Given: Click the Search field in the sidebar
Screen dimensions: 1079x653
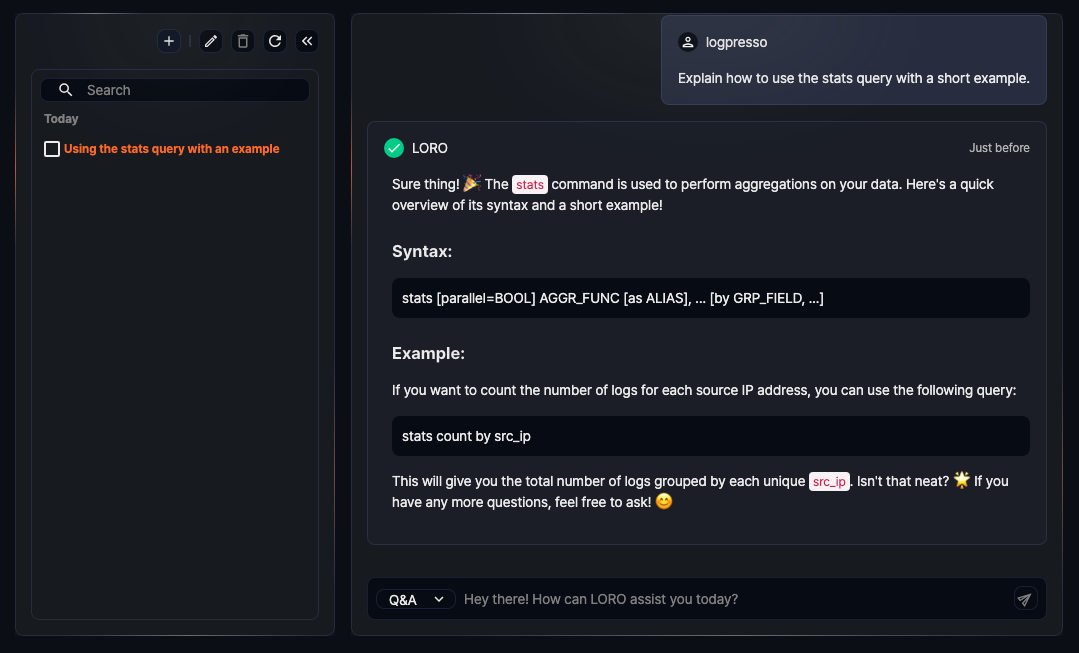Looking at the screenshot, I should click(175, 89).
